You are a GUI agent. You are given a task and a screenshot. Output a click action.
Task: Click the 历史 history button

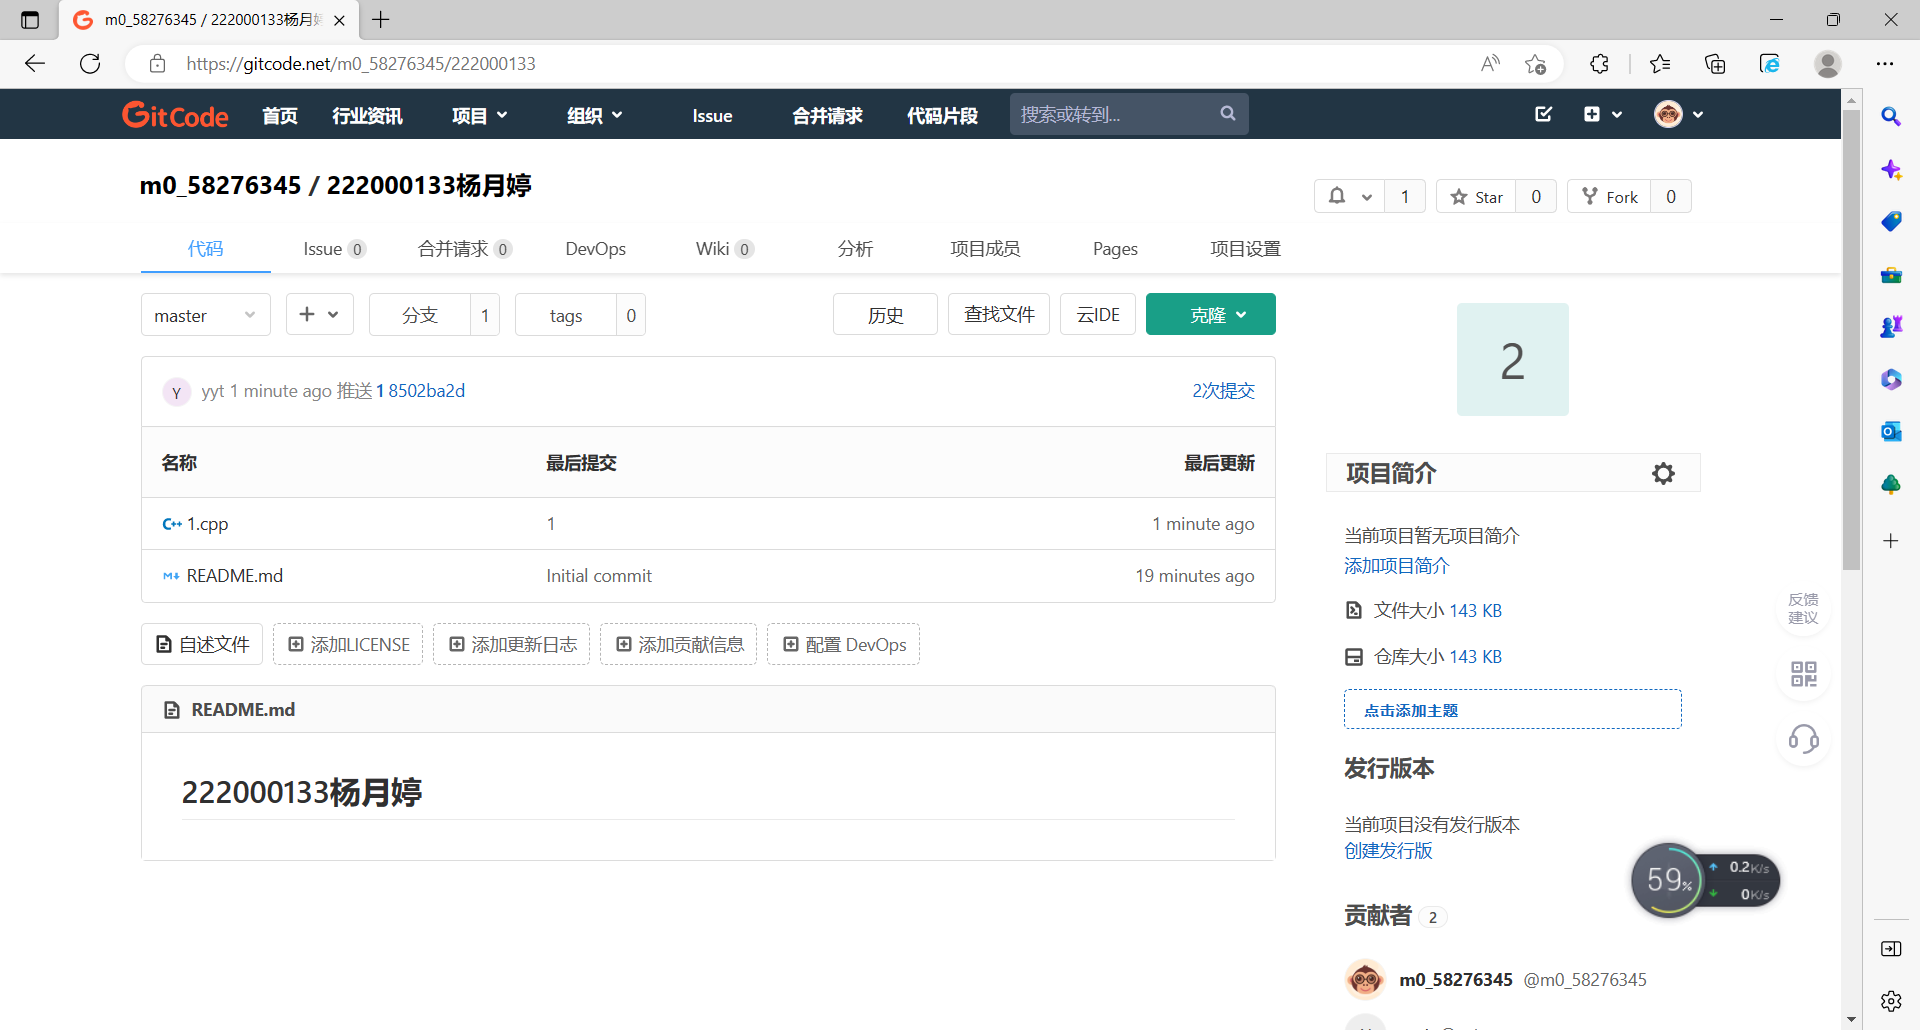(885, 315)
